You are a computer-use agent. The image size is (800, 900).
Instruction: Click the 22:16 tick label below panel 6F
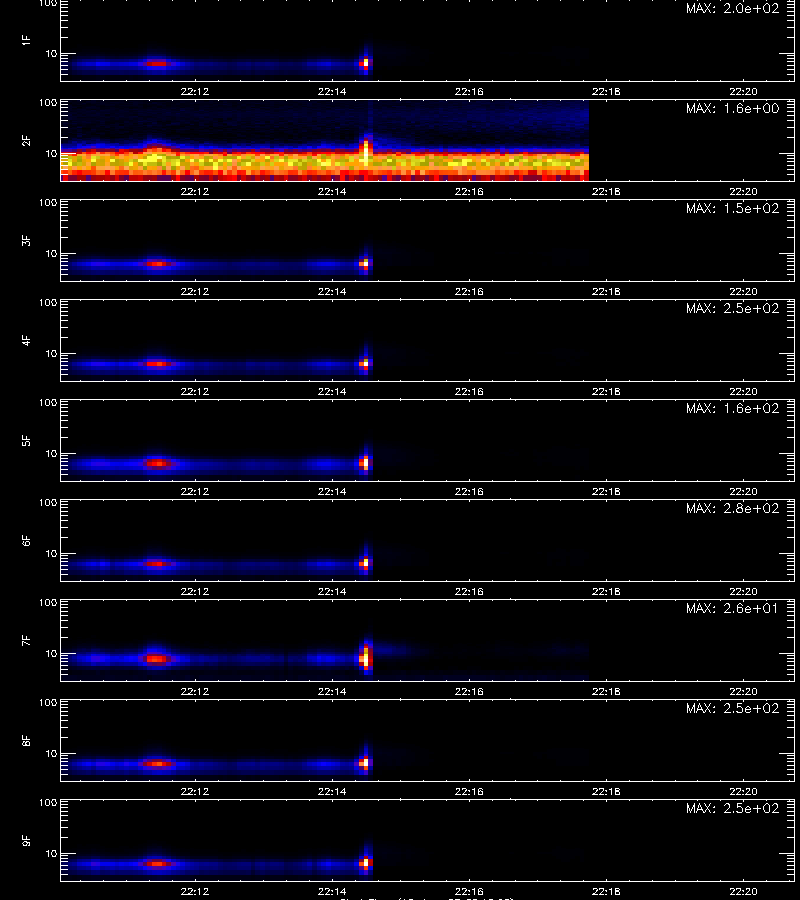pos(469,591)
